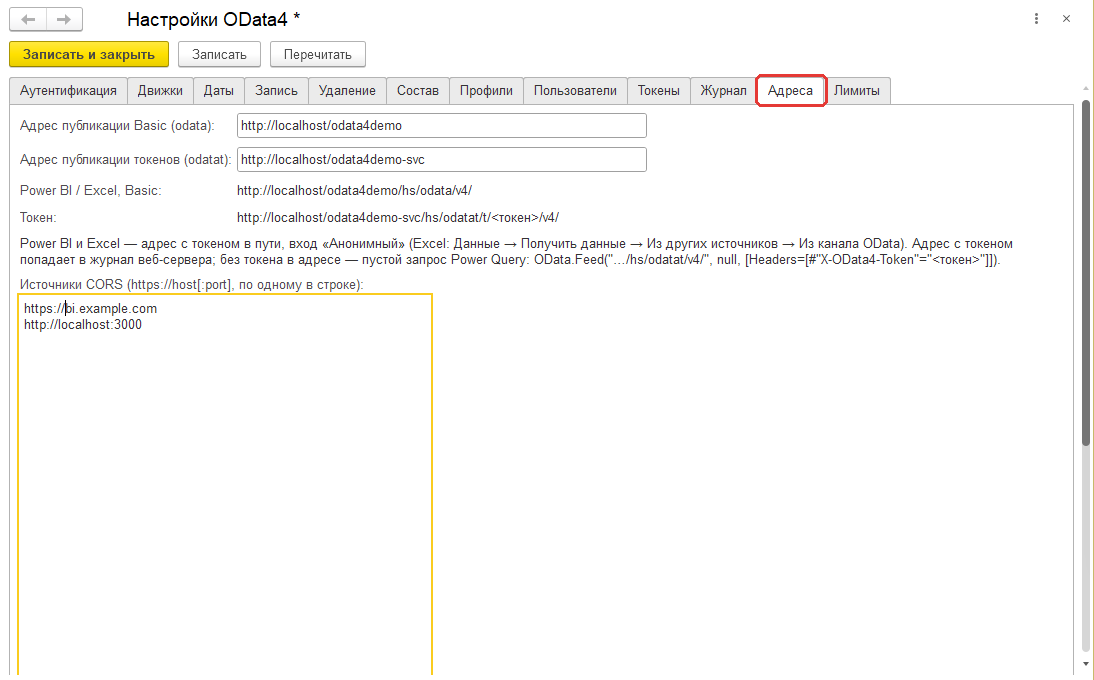Switch to the Лимиты tab
1094x680 pixels.
857,91
